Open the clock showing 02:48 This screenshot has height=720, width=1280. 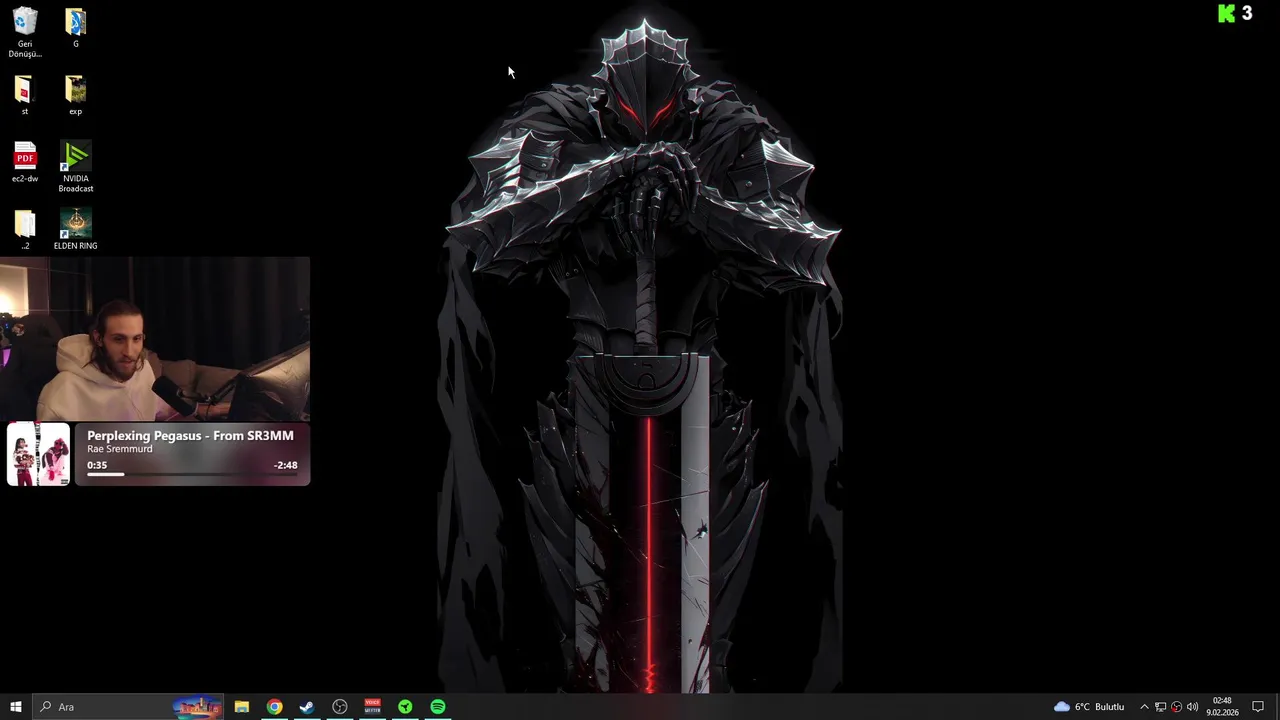1222,707
